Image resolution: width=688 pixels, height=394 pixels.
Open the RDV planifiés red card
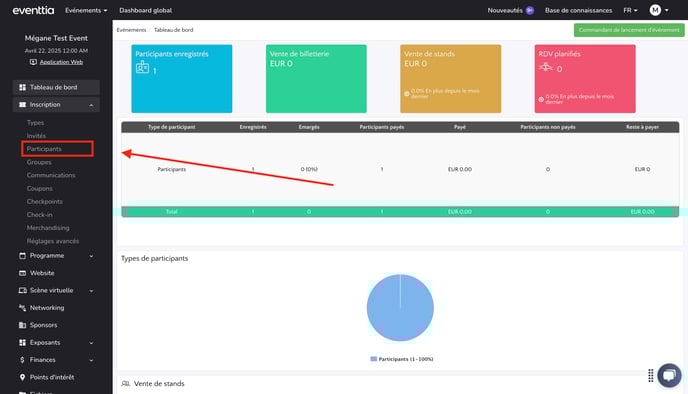pos(585,79)
